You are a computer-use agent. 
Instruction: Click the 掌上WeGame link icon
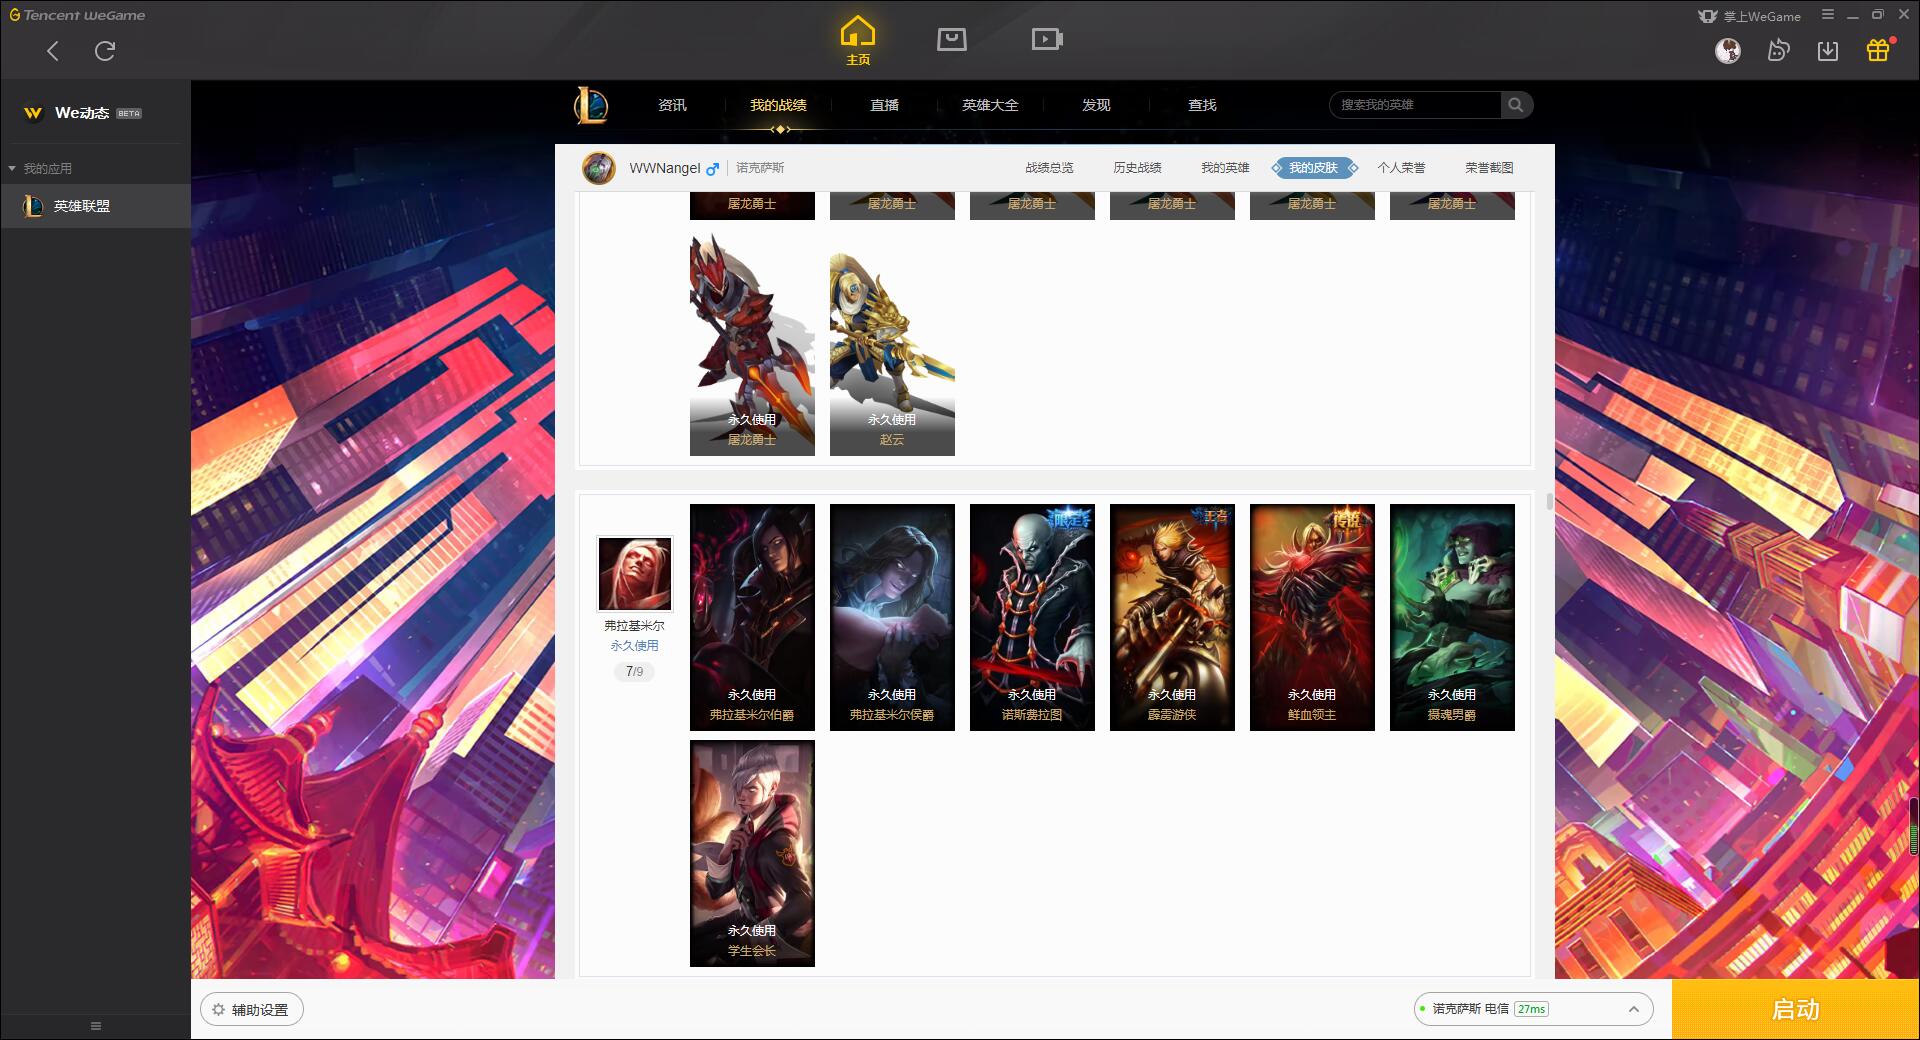click(x=1708, y=16)
